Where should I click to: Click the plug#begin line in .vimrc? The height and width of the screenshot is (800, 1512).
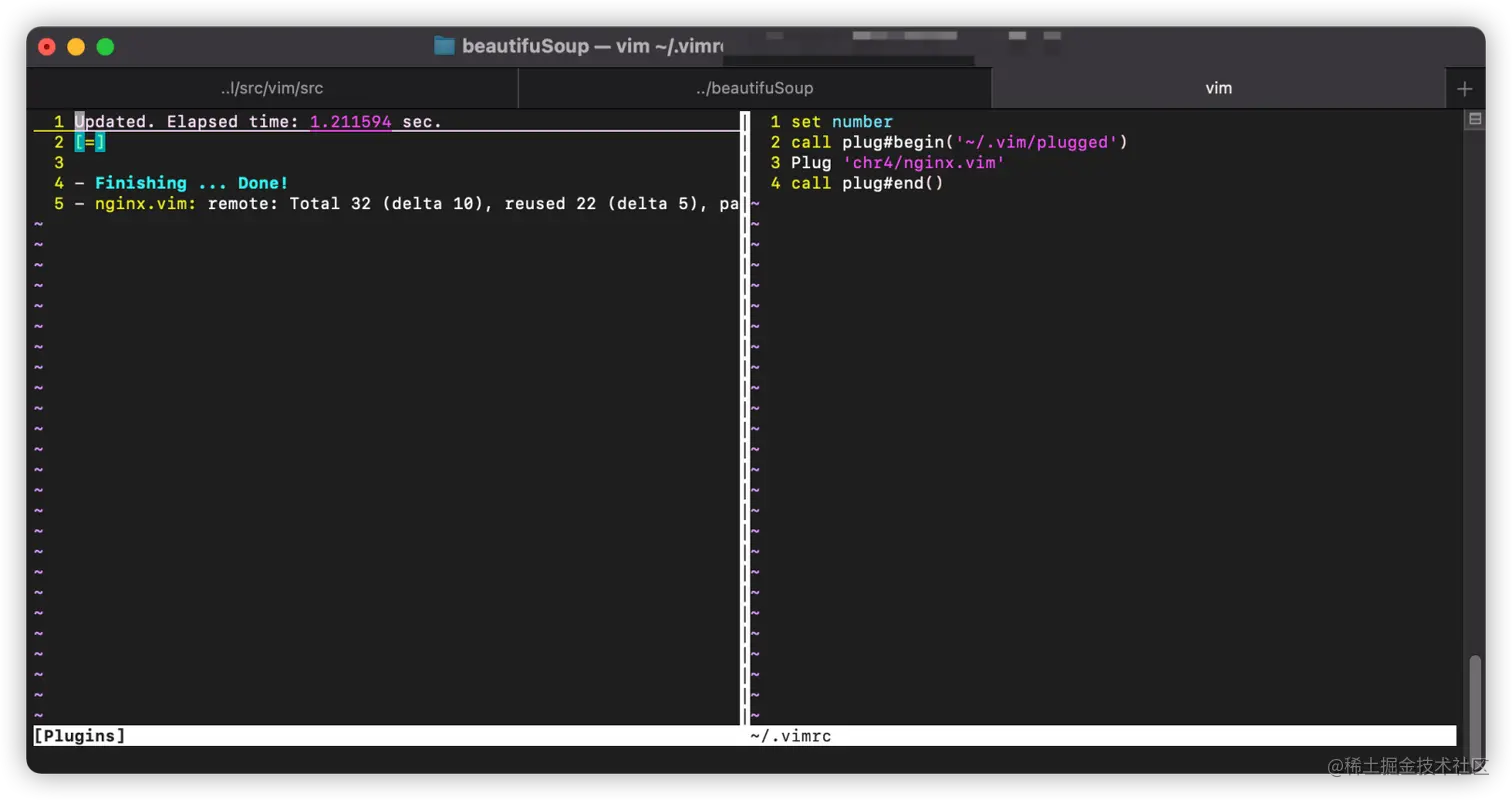(x=959, y=142)
